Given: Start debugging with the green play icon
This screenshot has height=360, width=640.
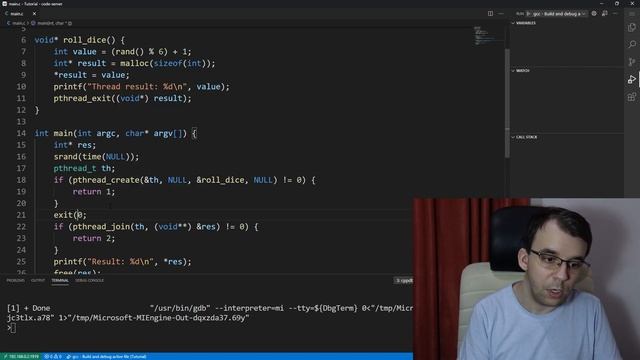Looking at the screenshot, I should pyautogui.click(x=529, y=13).
